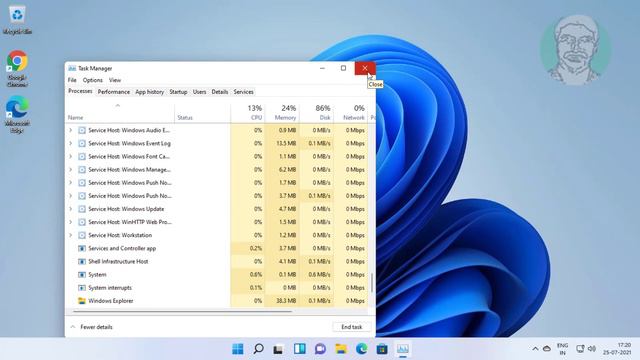Screen dimensions: 640x360
Task: Select the System interrupts row text
Action: (110, 288)
